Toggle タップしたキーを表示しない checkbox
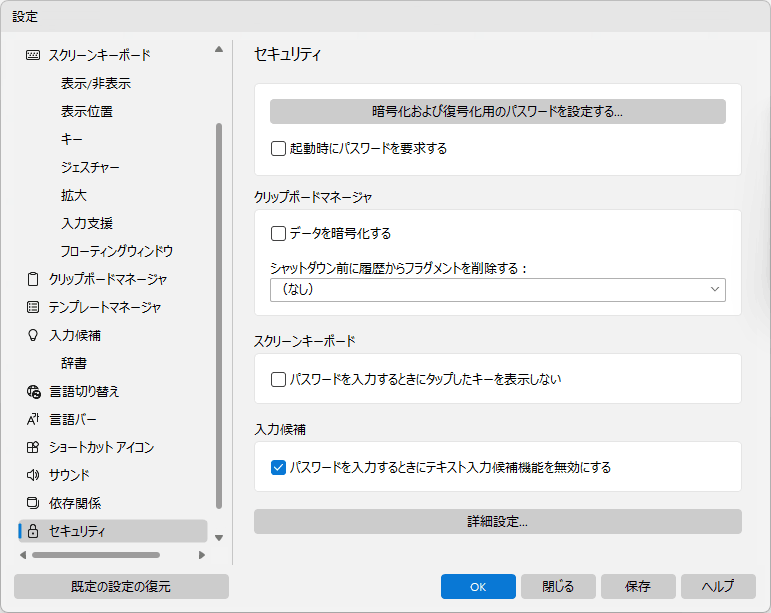The width and height of the screenshot is (771, 613). pos(278,379)
